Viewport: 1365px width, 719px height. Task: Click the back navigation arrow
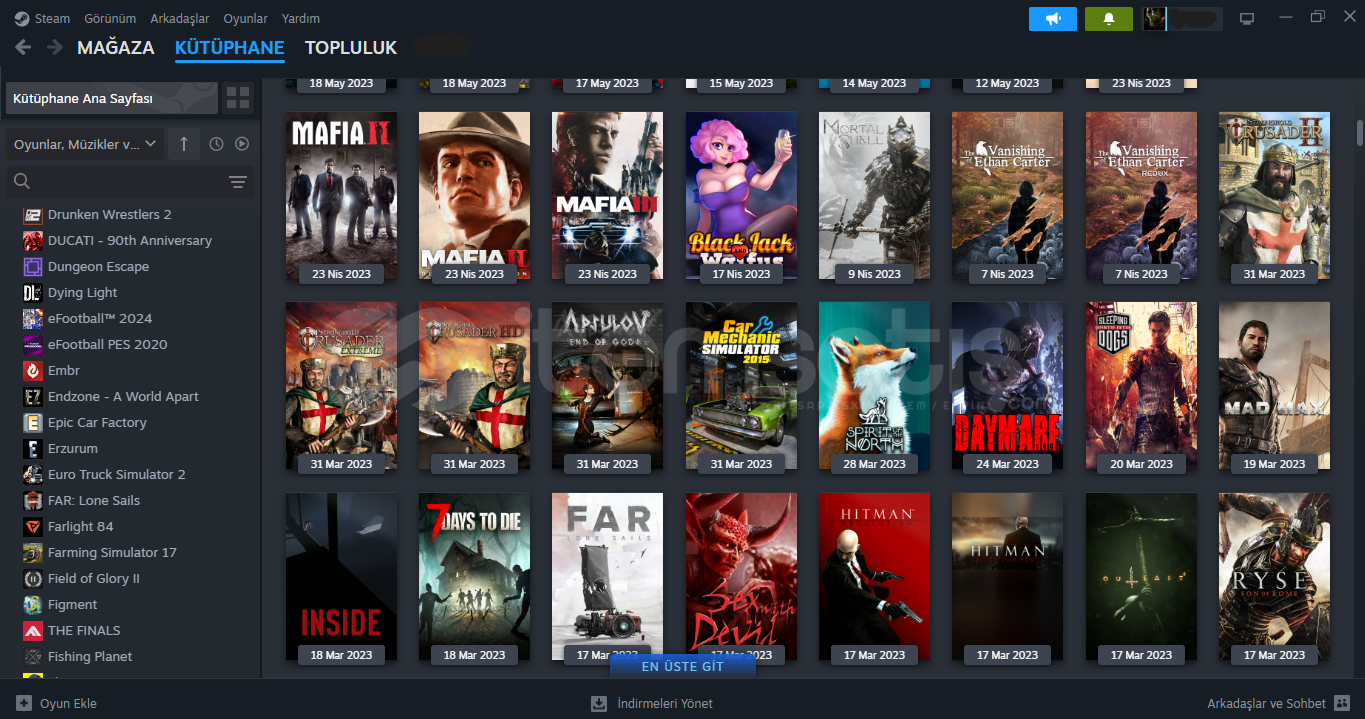[x=23, y=47]
